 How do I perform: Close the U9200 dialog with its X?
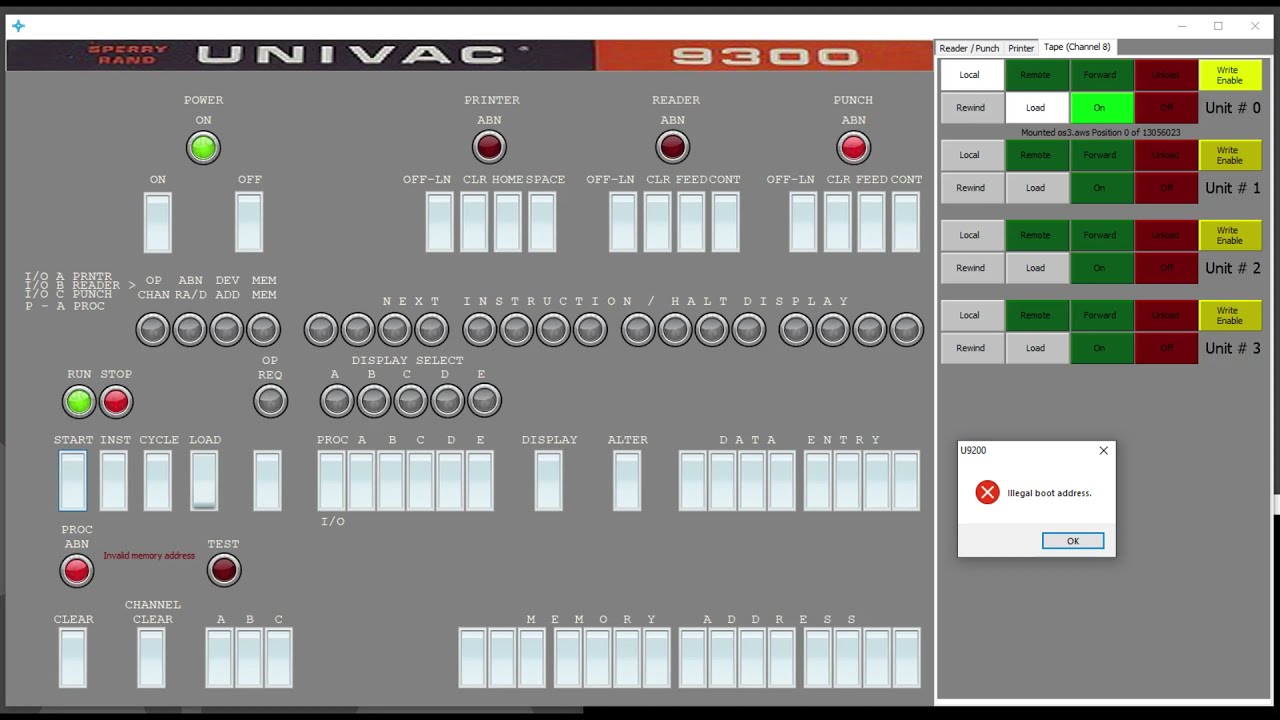click(x=1104, y=451)
